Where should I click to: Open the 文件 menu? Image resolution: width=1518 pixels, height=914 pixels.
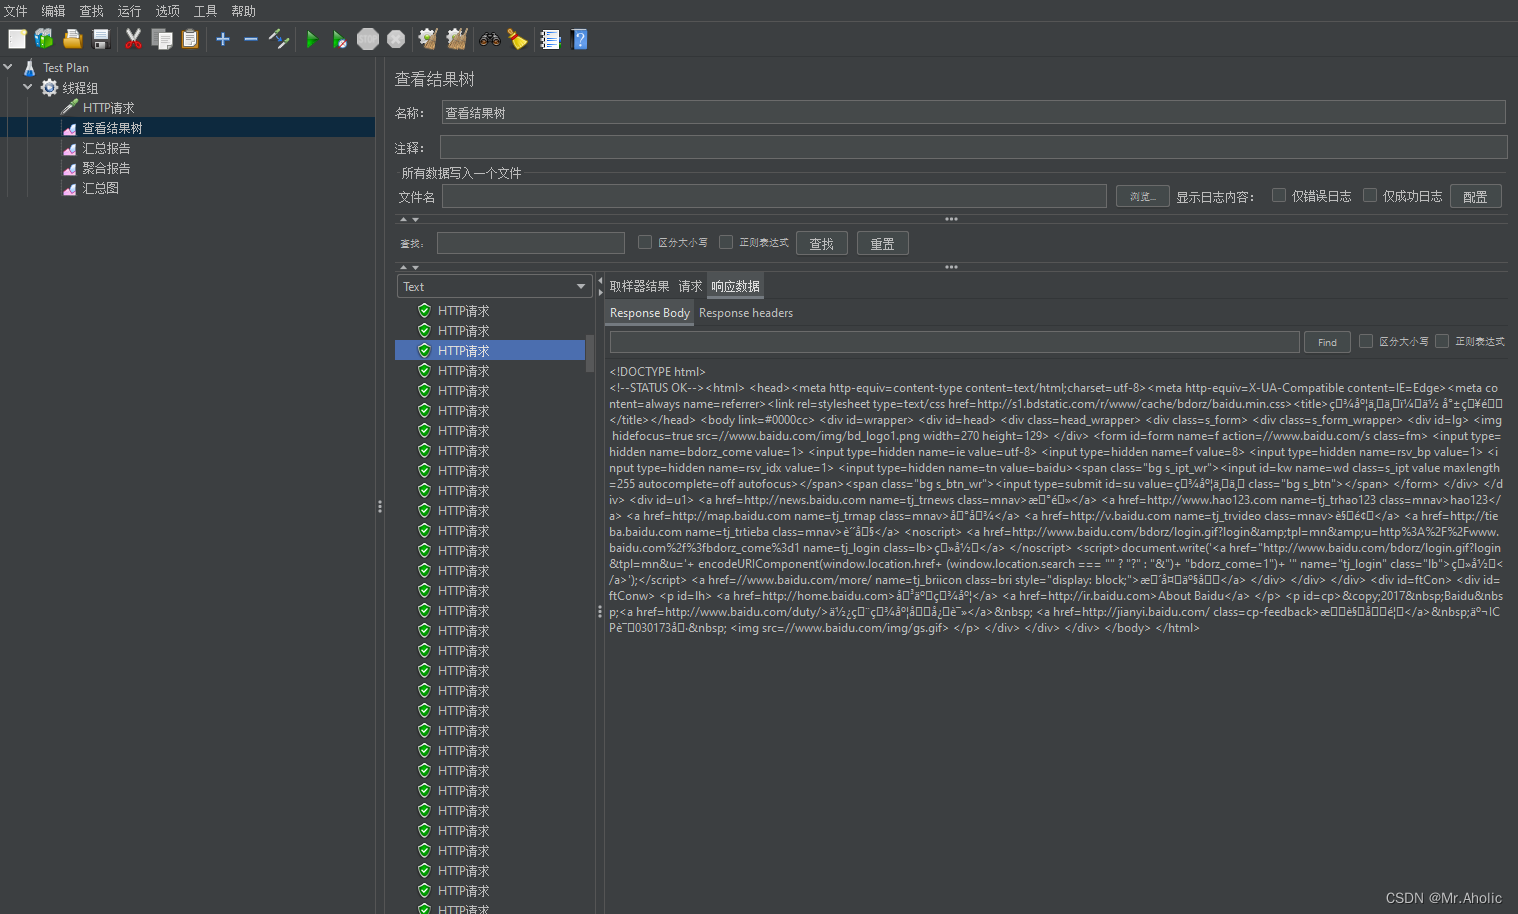tap(16, 11)
